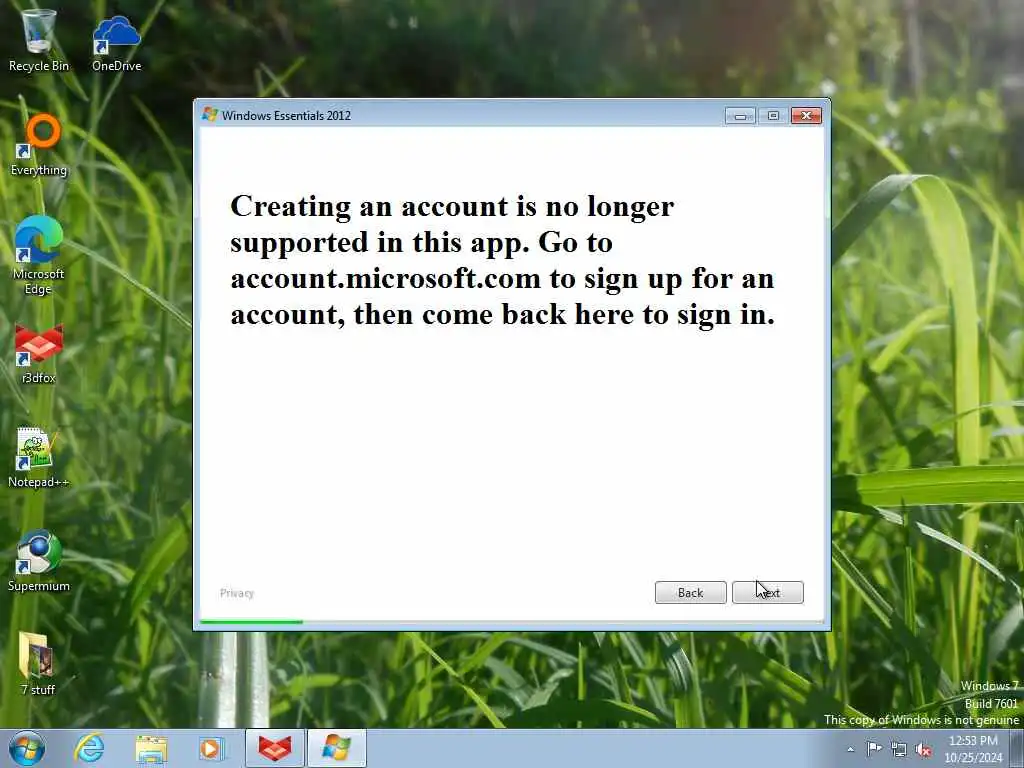Click the Back button in the dialog
The image size is (1024, 768).
click(690, 592)
